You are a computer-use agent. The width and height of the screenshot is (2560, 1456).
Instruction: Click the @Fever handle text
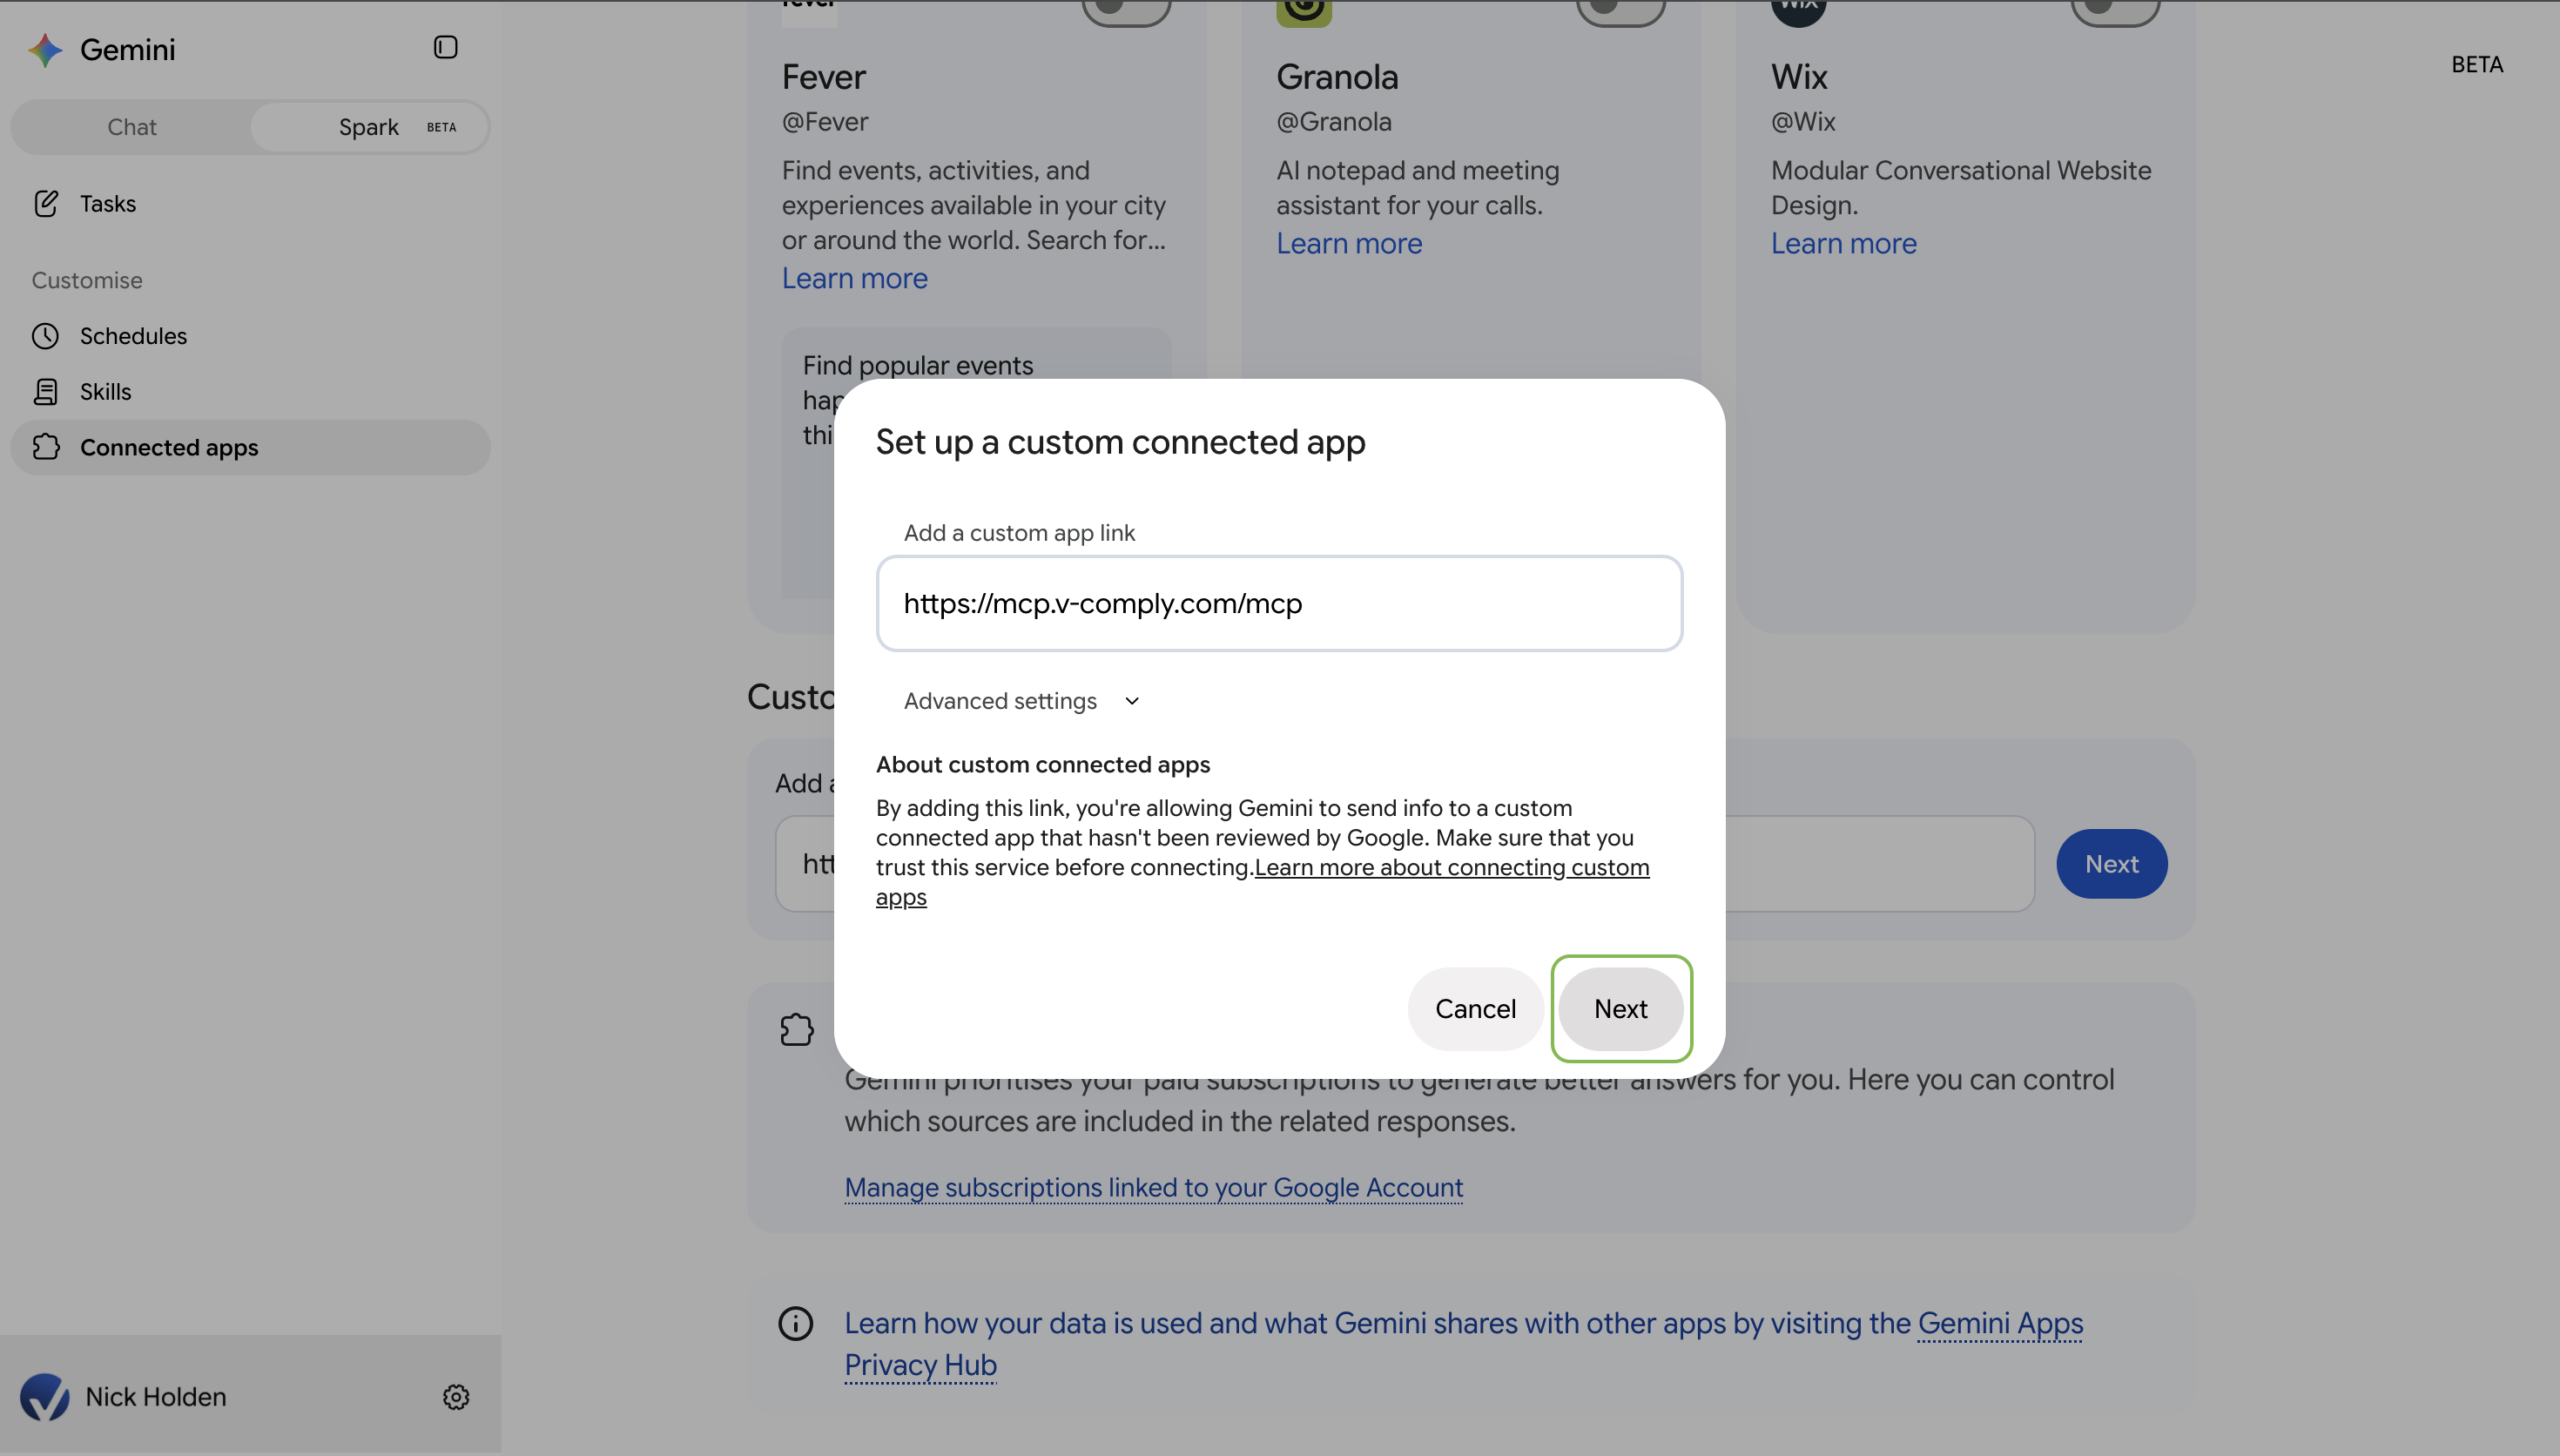pos(824,121)
